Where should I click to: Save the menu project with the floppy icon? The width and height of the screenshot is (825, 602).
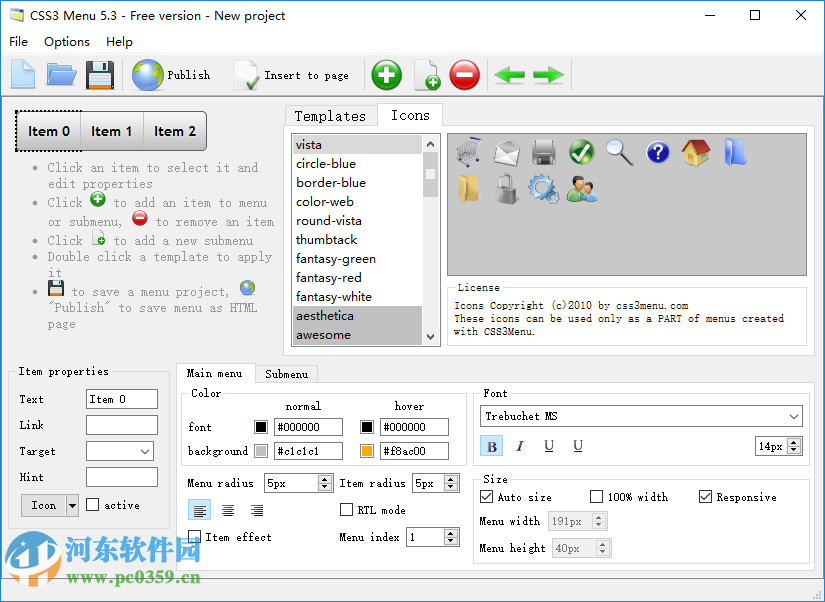100,75
